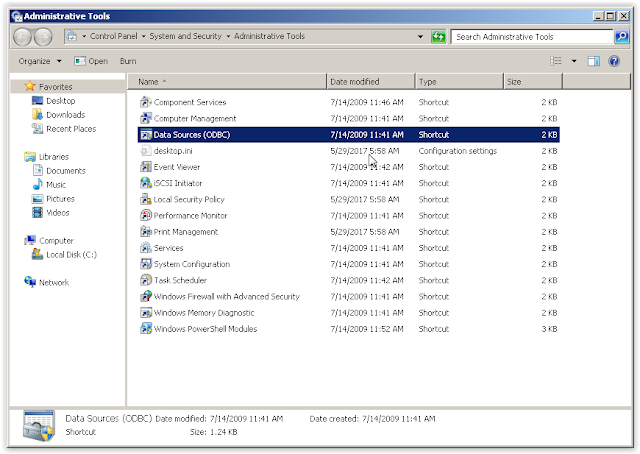Select the Task Scheduler icon
This screenshot has width=640, height=454.
146,280
